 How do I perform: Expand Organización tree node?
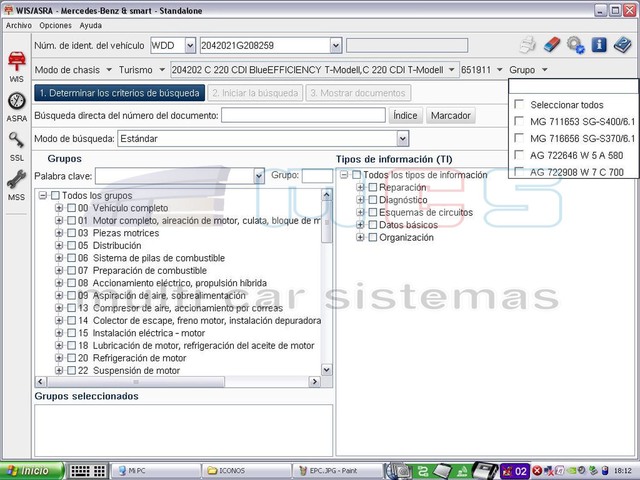tap(360, 238)
